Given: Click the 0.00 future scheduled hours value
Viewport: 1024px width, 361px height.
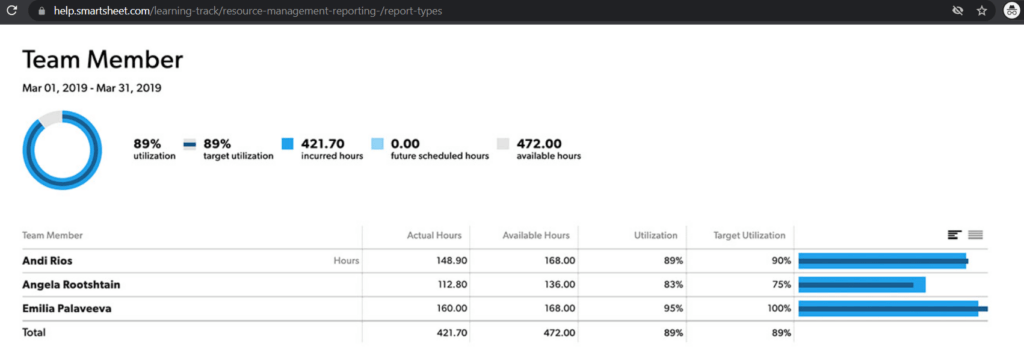Looking at the screenshot, I should (406, 144).
